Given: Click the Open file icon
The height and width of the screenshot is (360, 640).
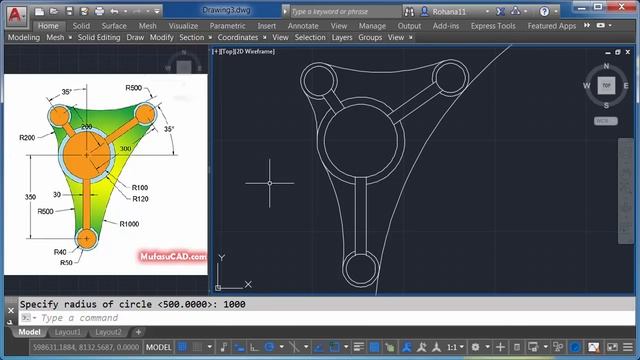Looking at the screenshot, I should 54,11.
